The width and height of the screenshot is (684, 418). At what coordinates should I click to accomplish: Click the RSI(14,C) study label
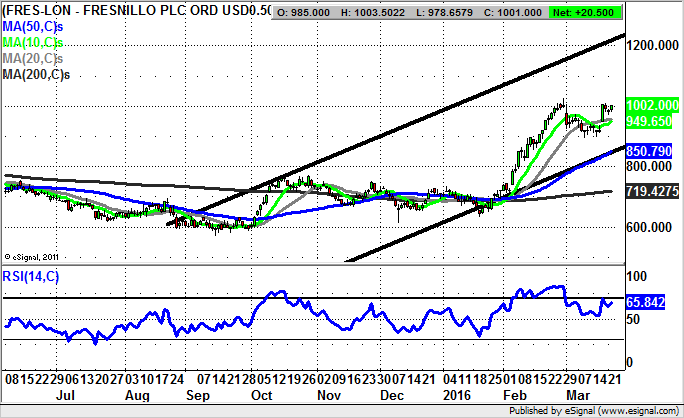[32, 276]
